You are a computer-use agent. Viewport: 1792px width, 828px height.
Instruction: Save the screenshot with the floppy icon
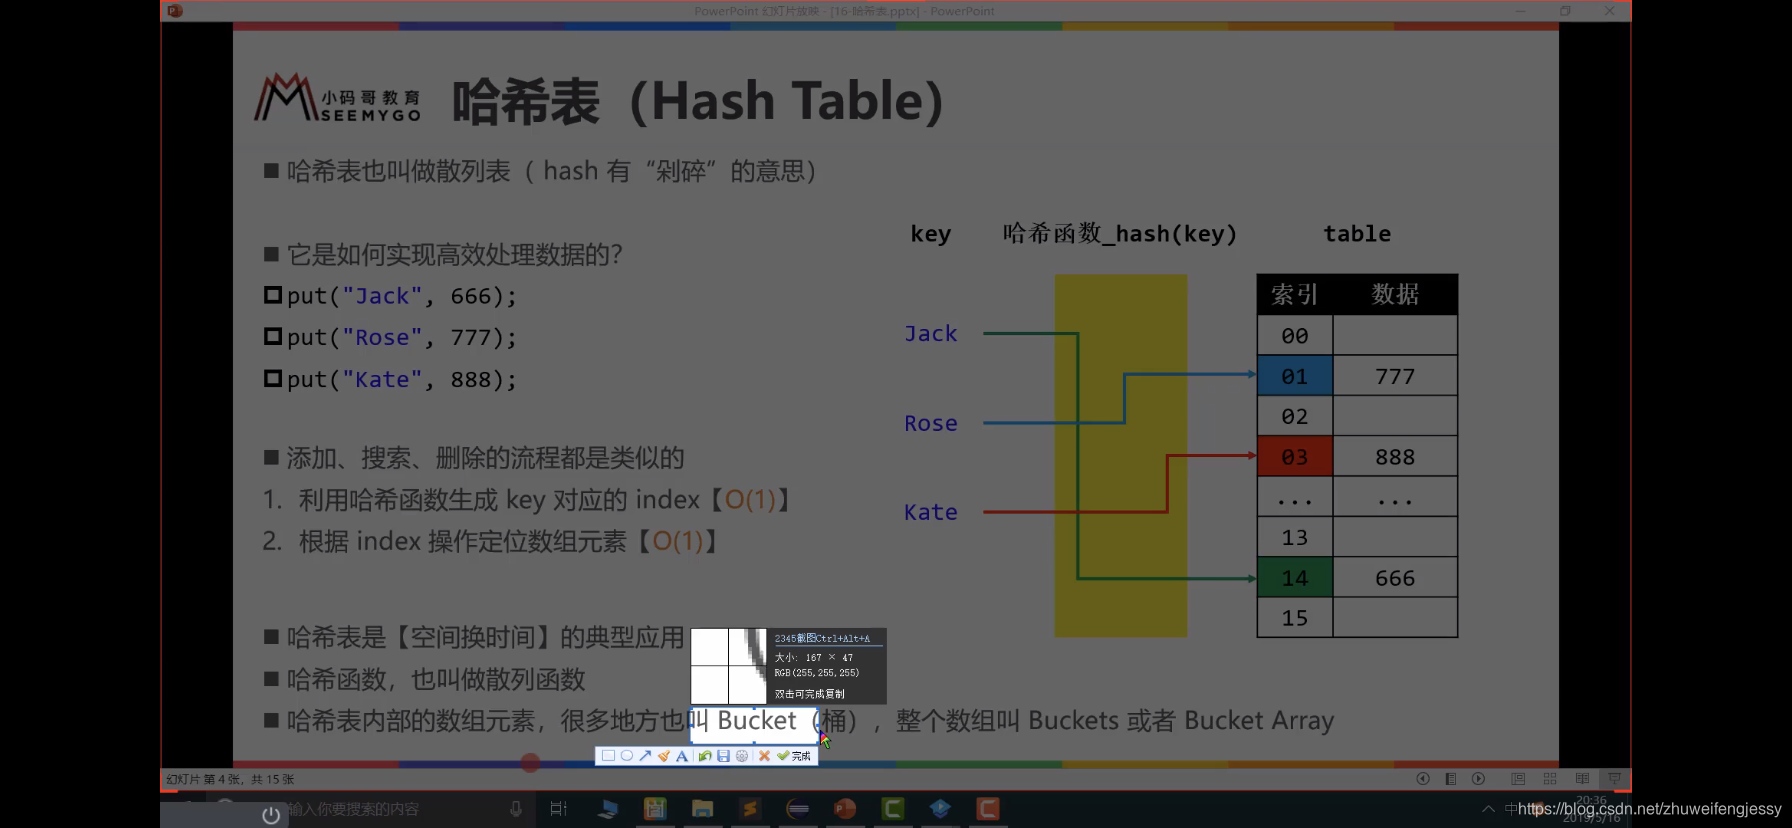723,756
